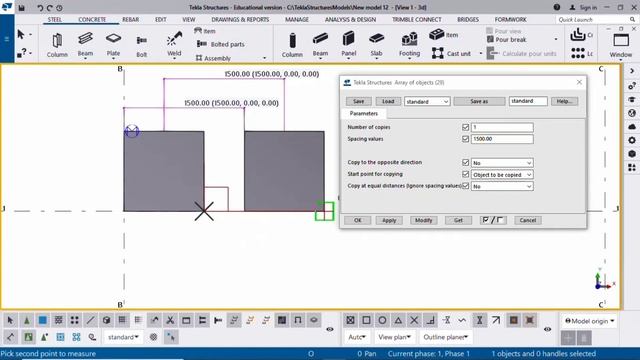This screenshot has width=640, height=360.
Task: Toggle snap to midpoints triangle icon
Action: [398, 320]
